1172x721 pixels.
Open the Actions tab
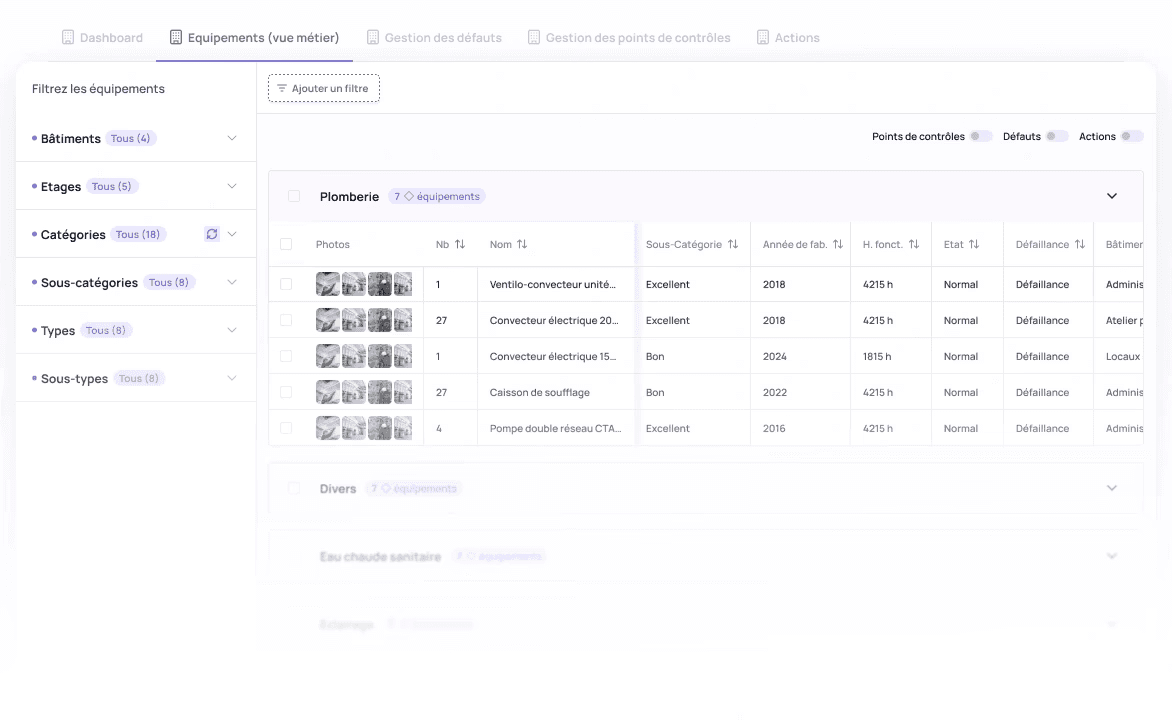coord(789,37)
